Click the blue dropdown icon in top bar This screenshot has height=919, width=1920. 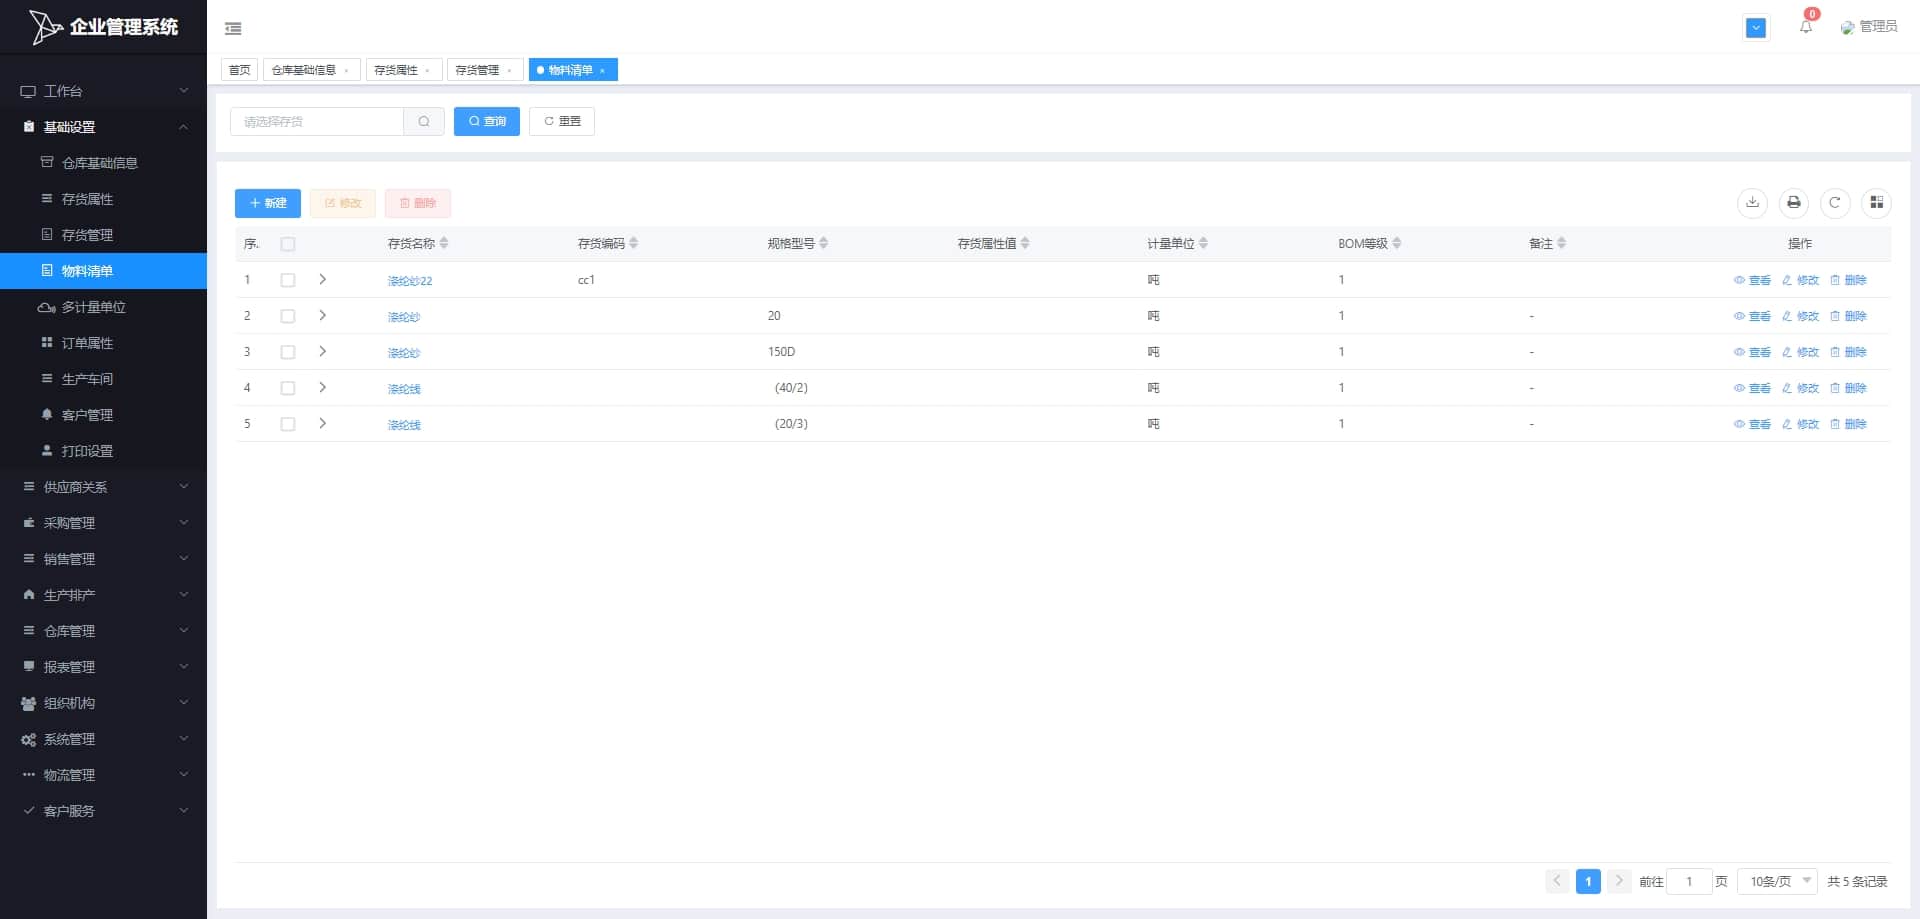pos(1756,28)
